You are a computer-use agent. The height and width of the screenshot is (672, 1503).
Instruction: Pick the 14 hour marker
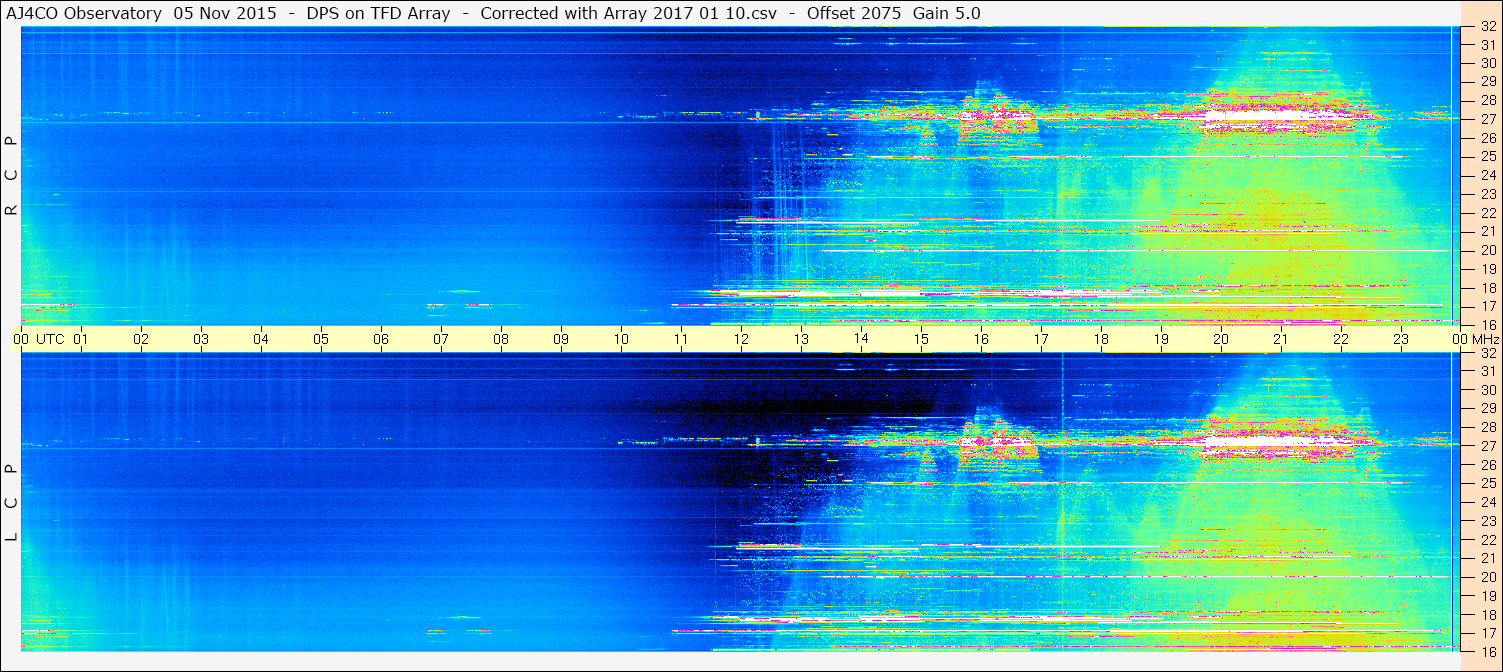coord(861,339)
